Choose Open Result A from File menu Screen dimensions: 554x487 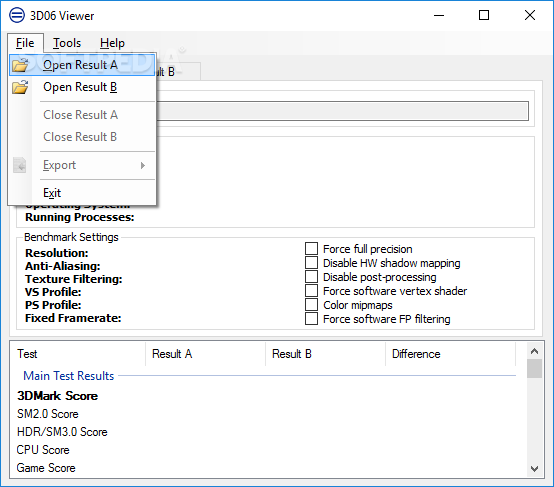point(82,65)
